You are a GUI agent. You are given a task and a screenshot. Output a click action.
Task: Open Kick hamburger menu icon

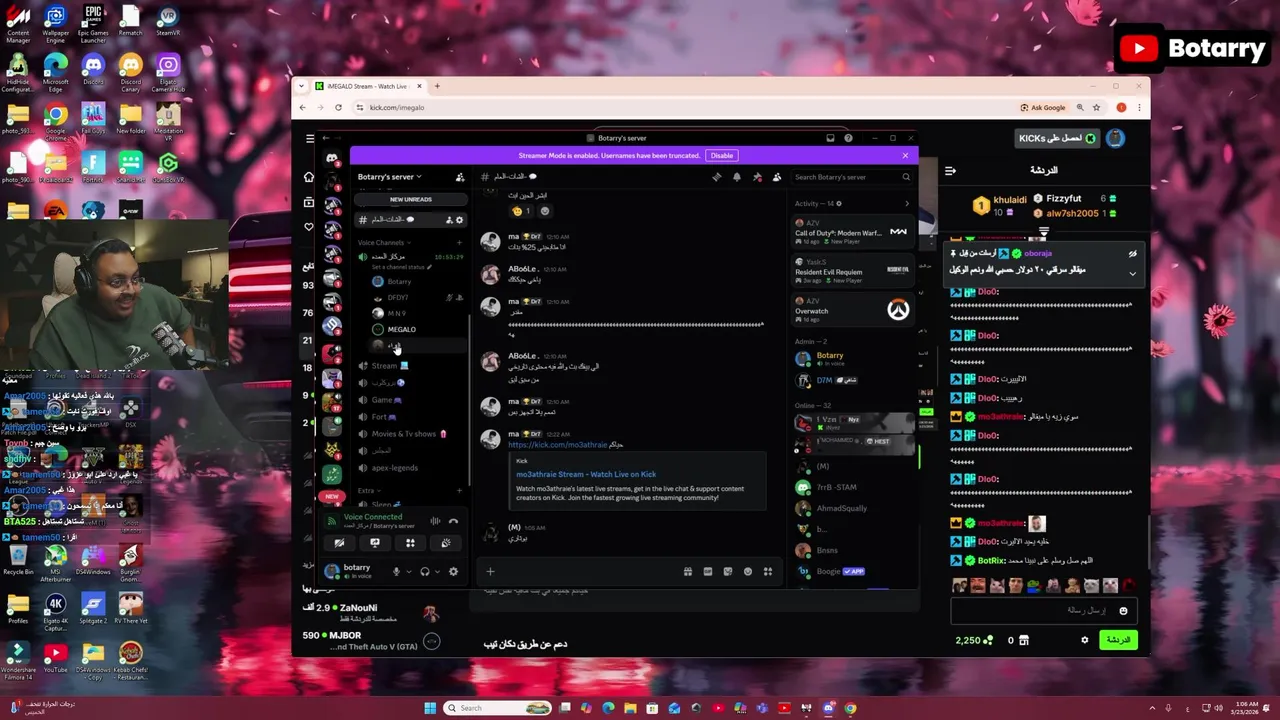[310, 138]
